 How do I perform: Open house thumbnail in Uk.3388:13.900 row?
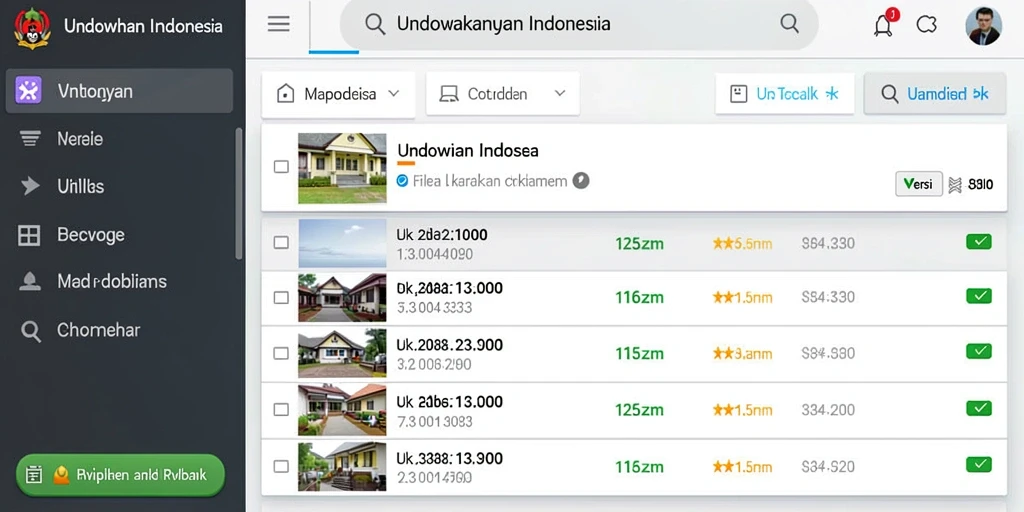tap(342, 466)
